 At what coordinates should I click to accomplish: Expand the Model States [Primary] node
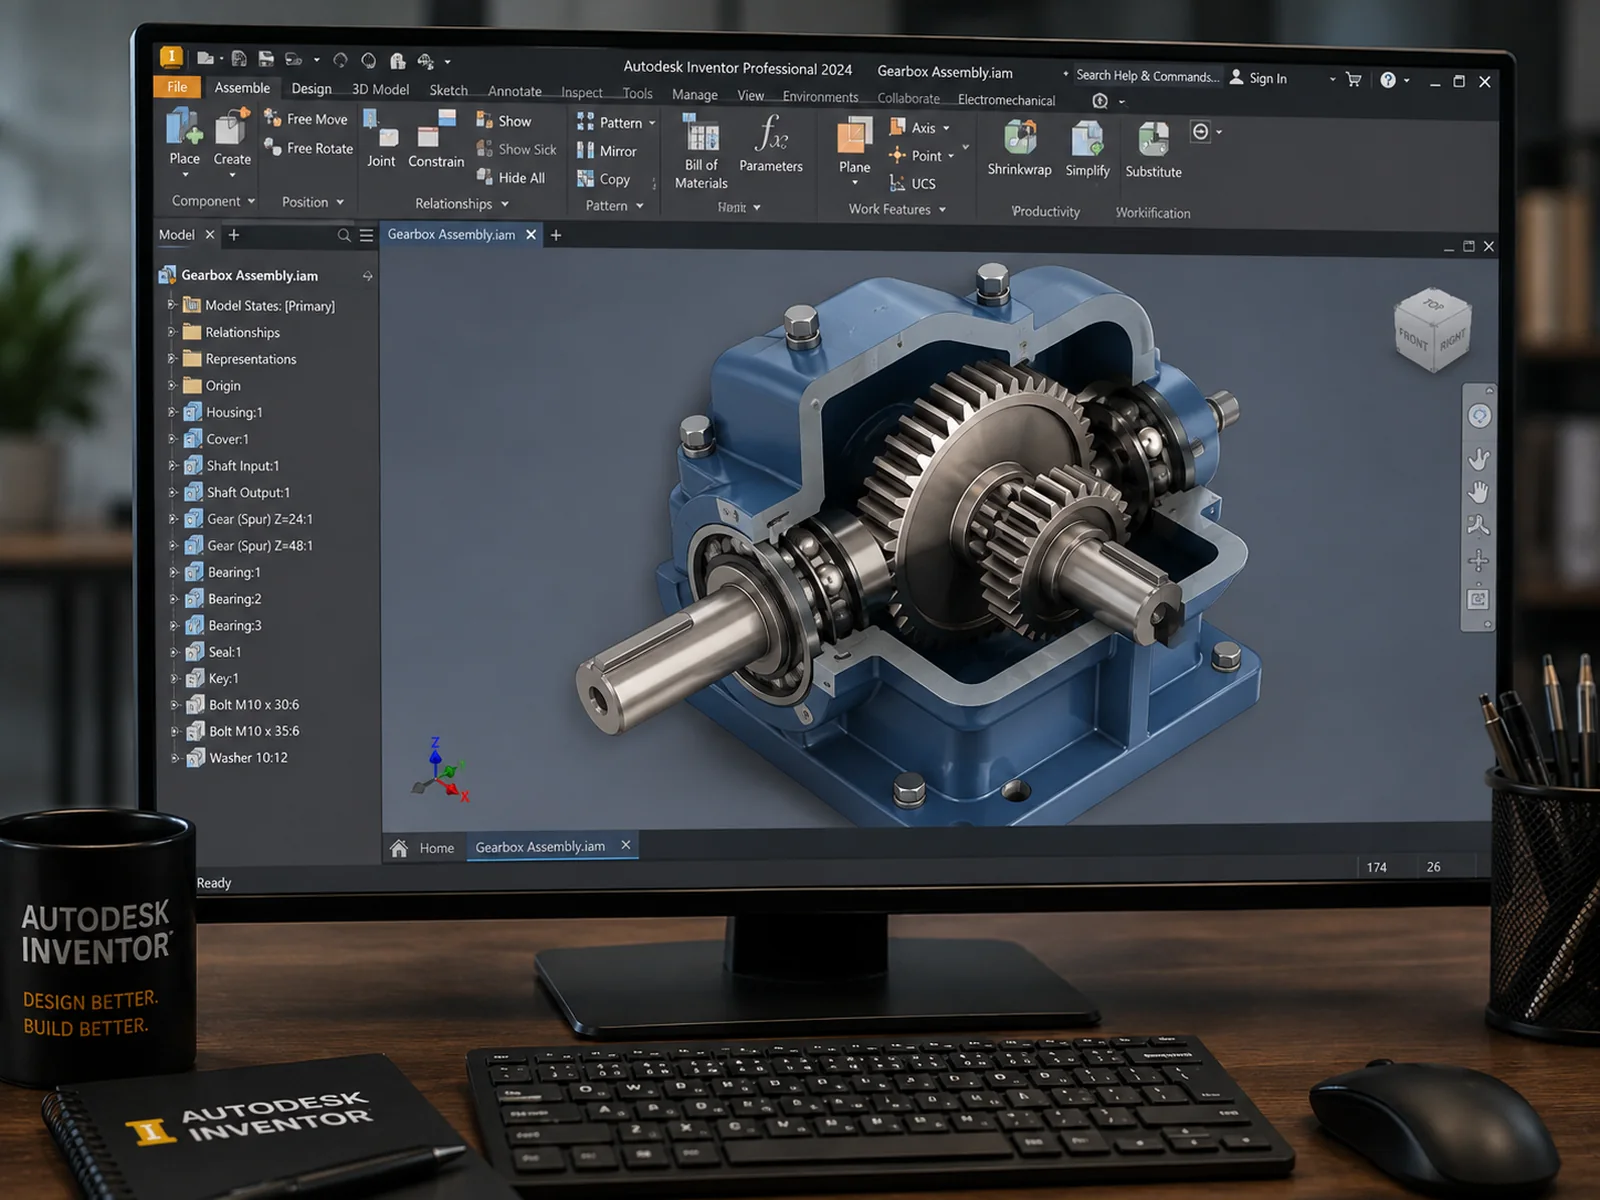[170, 305]
